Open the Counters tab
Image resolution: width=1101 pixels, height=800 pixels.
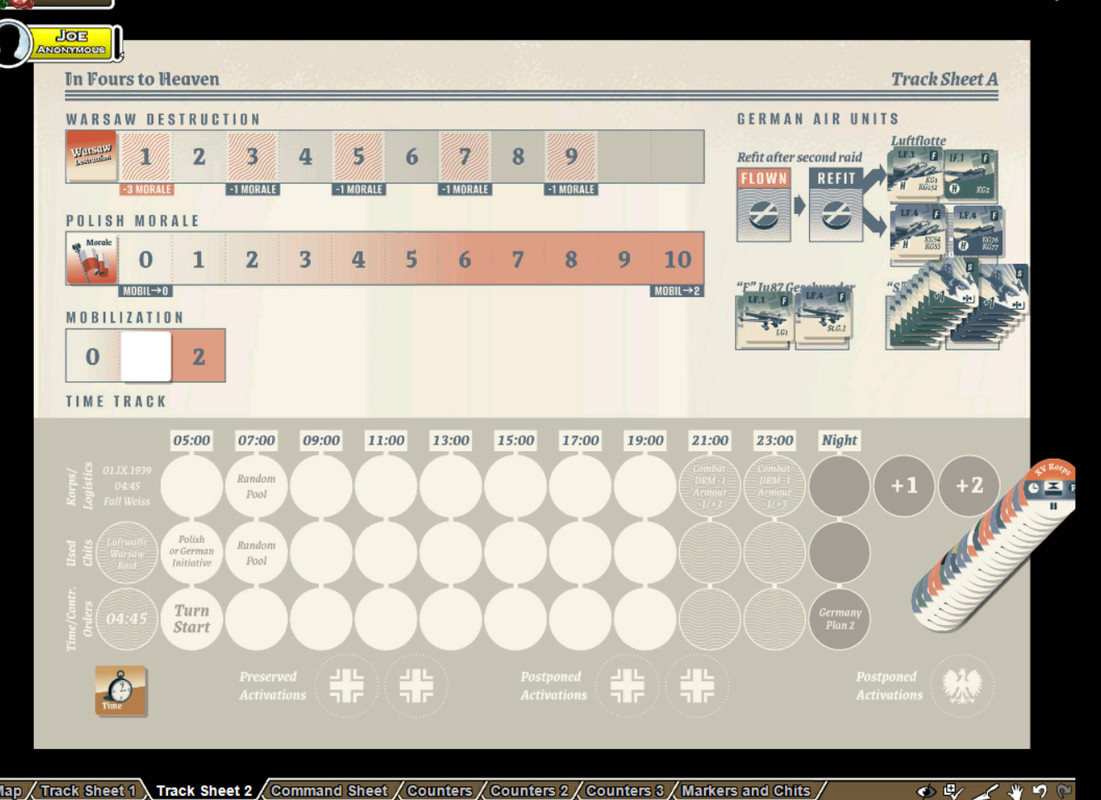pyautogui.click(x=440, y=791)
